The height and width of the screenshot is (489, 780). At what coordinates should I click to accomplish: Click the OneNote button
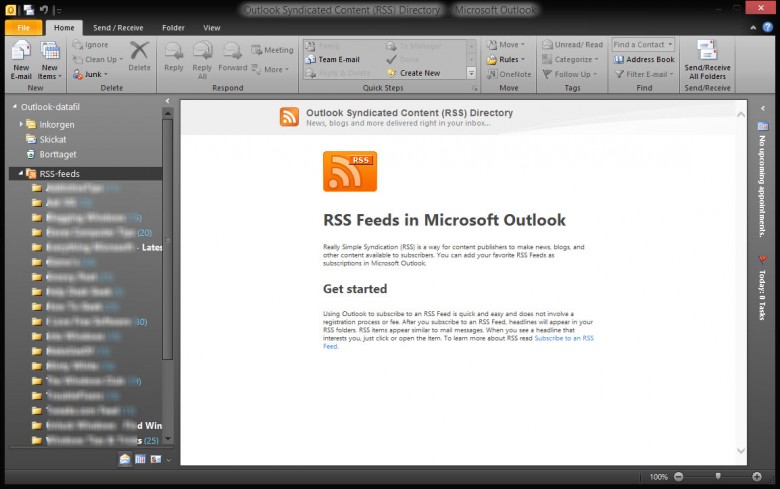pos(508,74)
